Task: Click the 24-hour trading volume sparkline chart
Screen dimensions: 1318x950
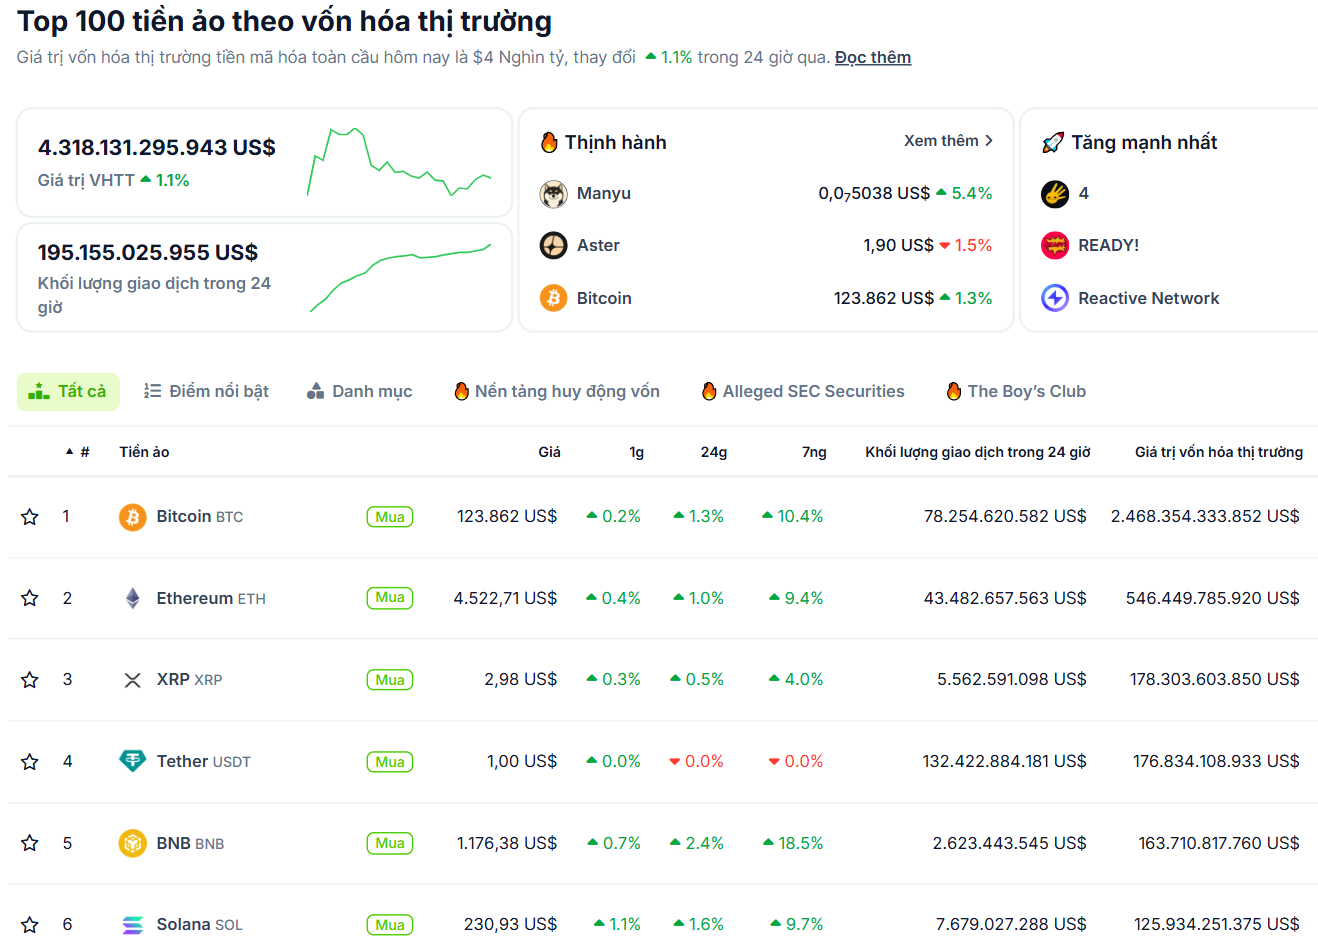Action: [x=399, y=273]
